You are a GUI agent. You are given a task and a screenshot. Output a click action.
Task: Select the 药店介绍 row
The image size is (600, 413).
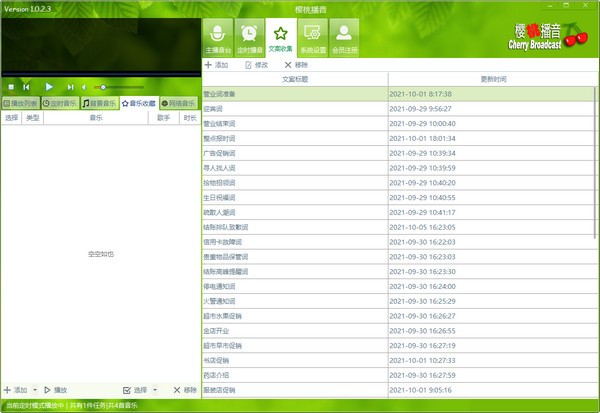click(399, 375)
